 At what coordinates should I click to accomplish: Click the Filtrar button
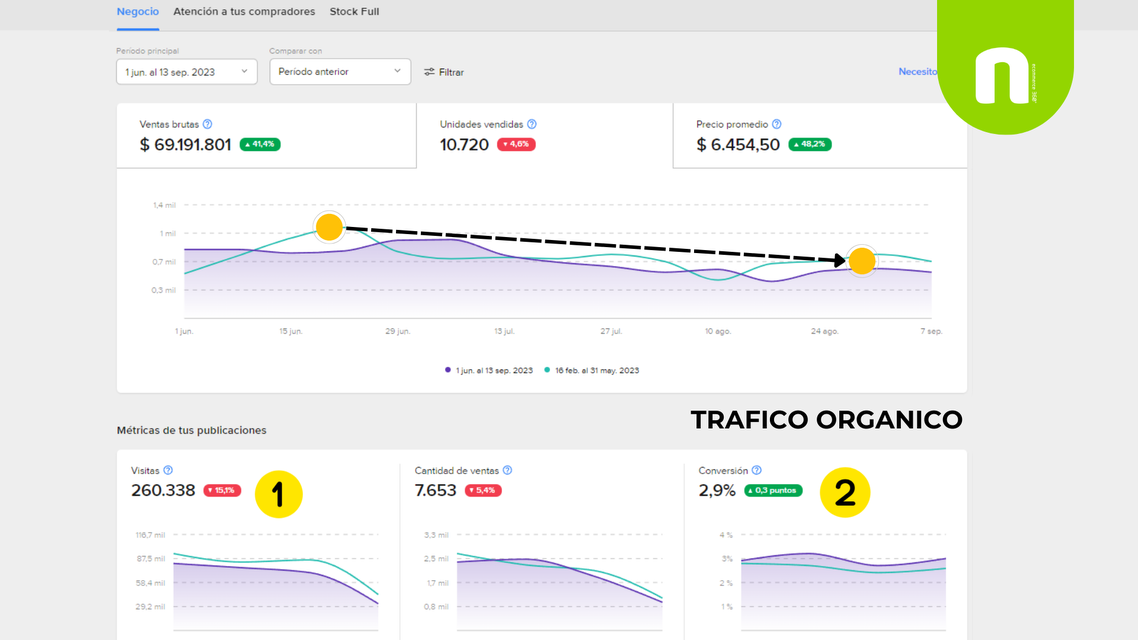(444, 72)
